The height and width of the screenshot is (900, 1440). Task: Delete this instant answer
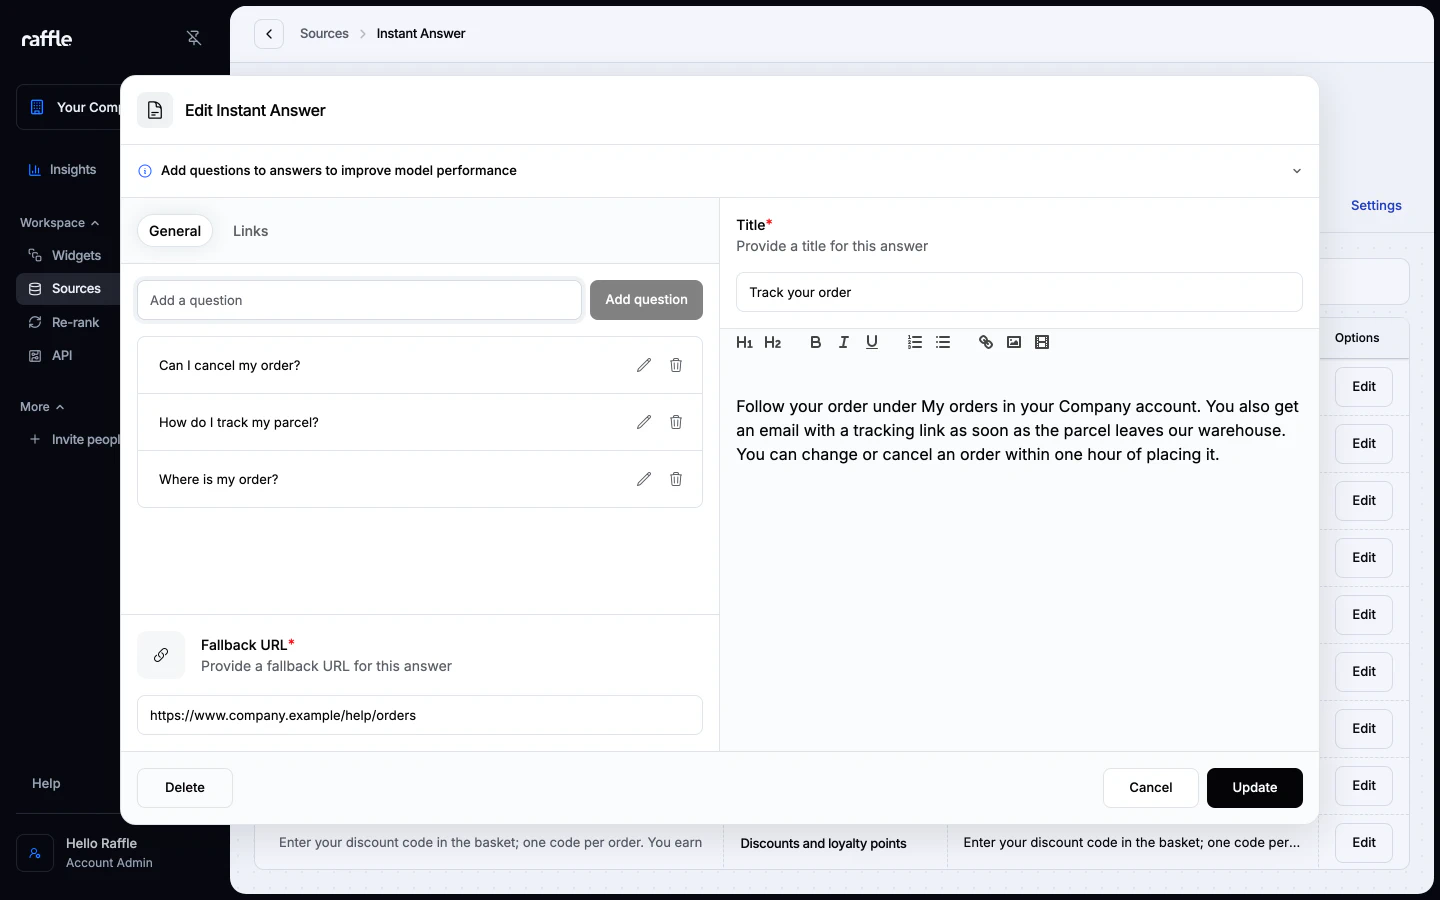[x=185, y=788]
